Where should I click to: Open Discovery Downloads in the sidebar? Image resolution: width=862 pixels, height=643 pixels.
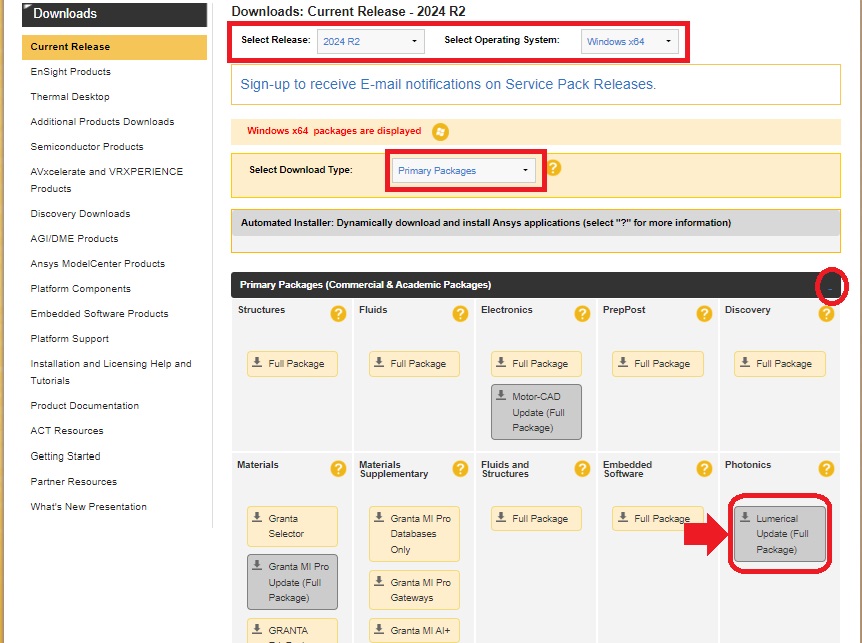click(80, 214)
